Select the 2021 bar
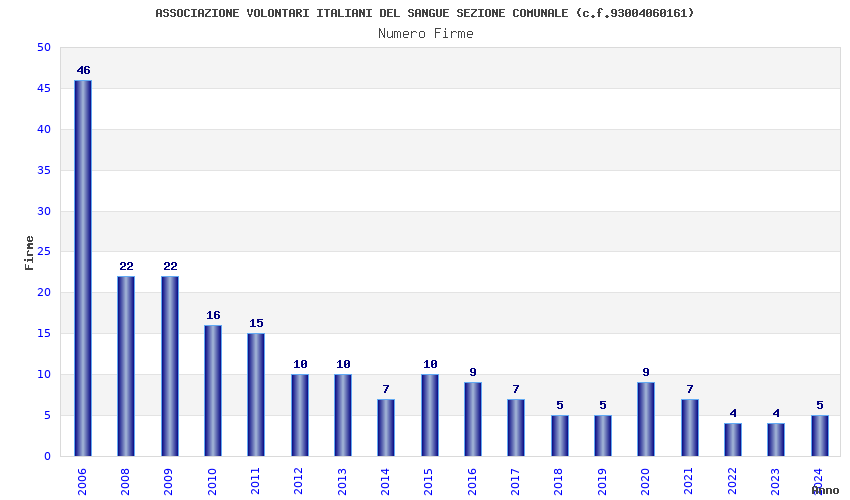The image size is (850, 500). pos(690,427)
